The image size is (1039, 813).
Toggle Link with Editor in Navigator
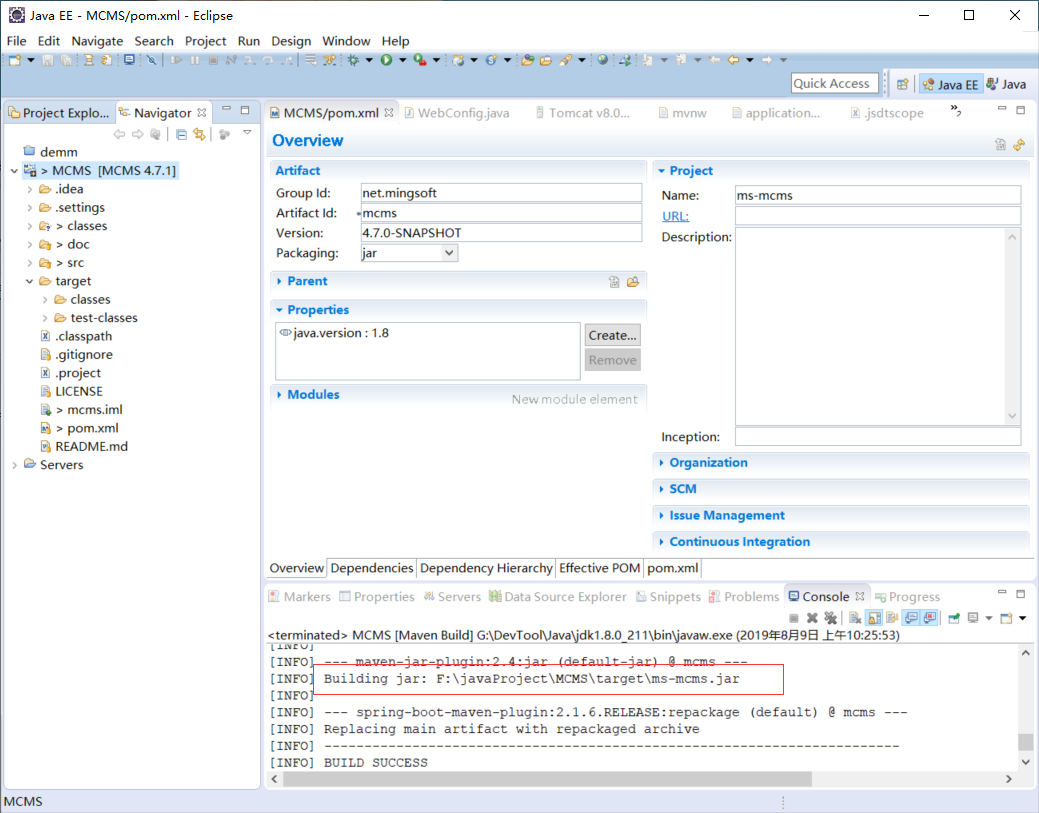(x=199, y=135)
